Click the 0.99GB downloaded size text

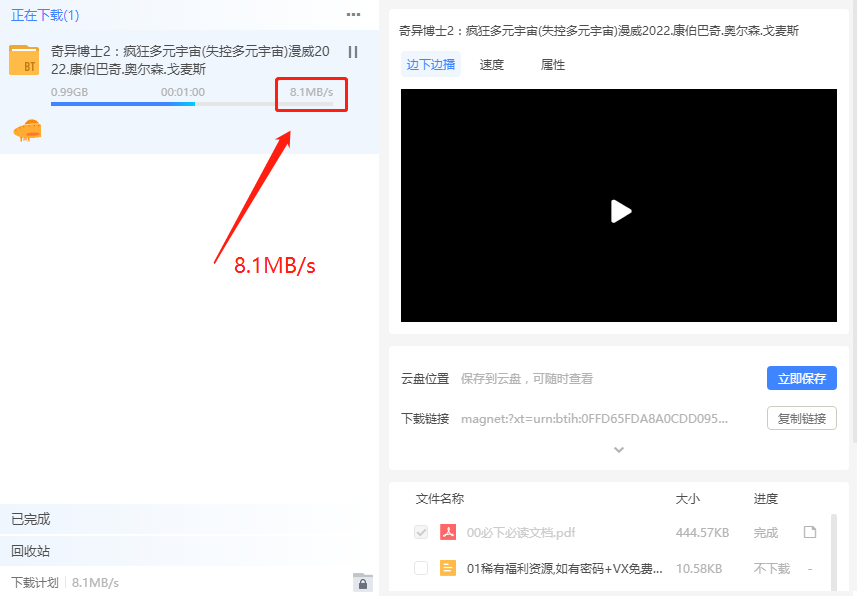pyautogui.click(x=69, y=92)
